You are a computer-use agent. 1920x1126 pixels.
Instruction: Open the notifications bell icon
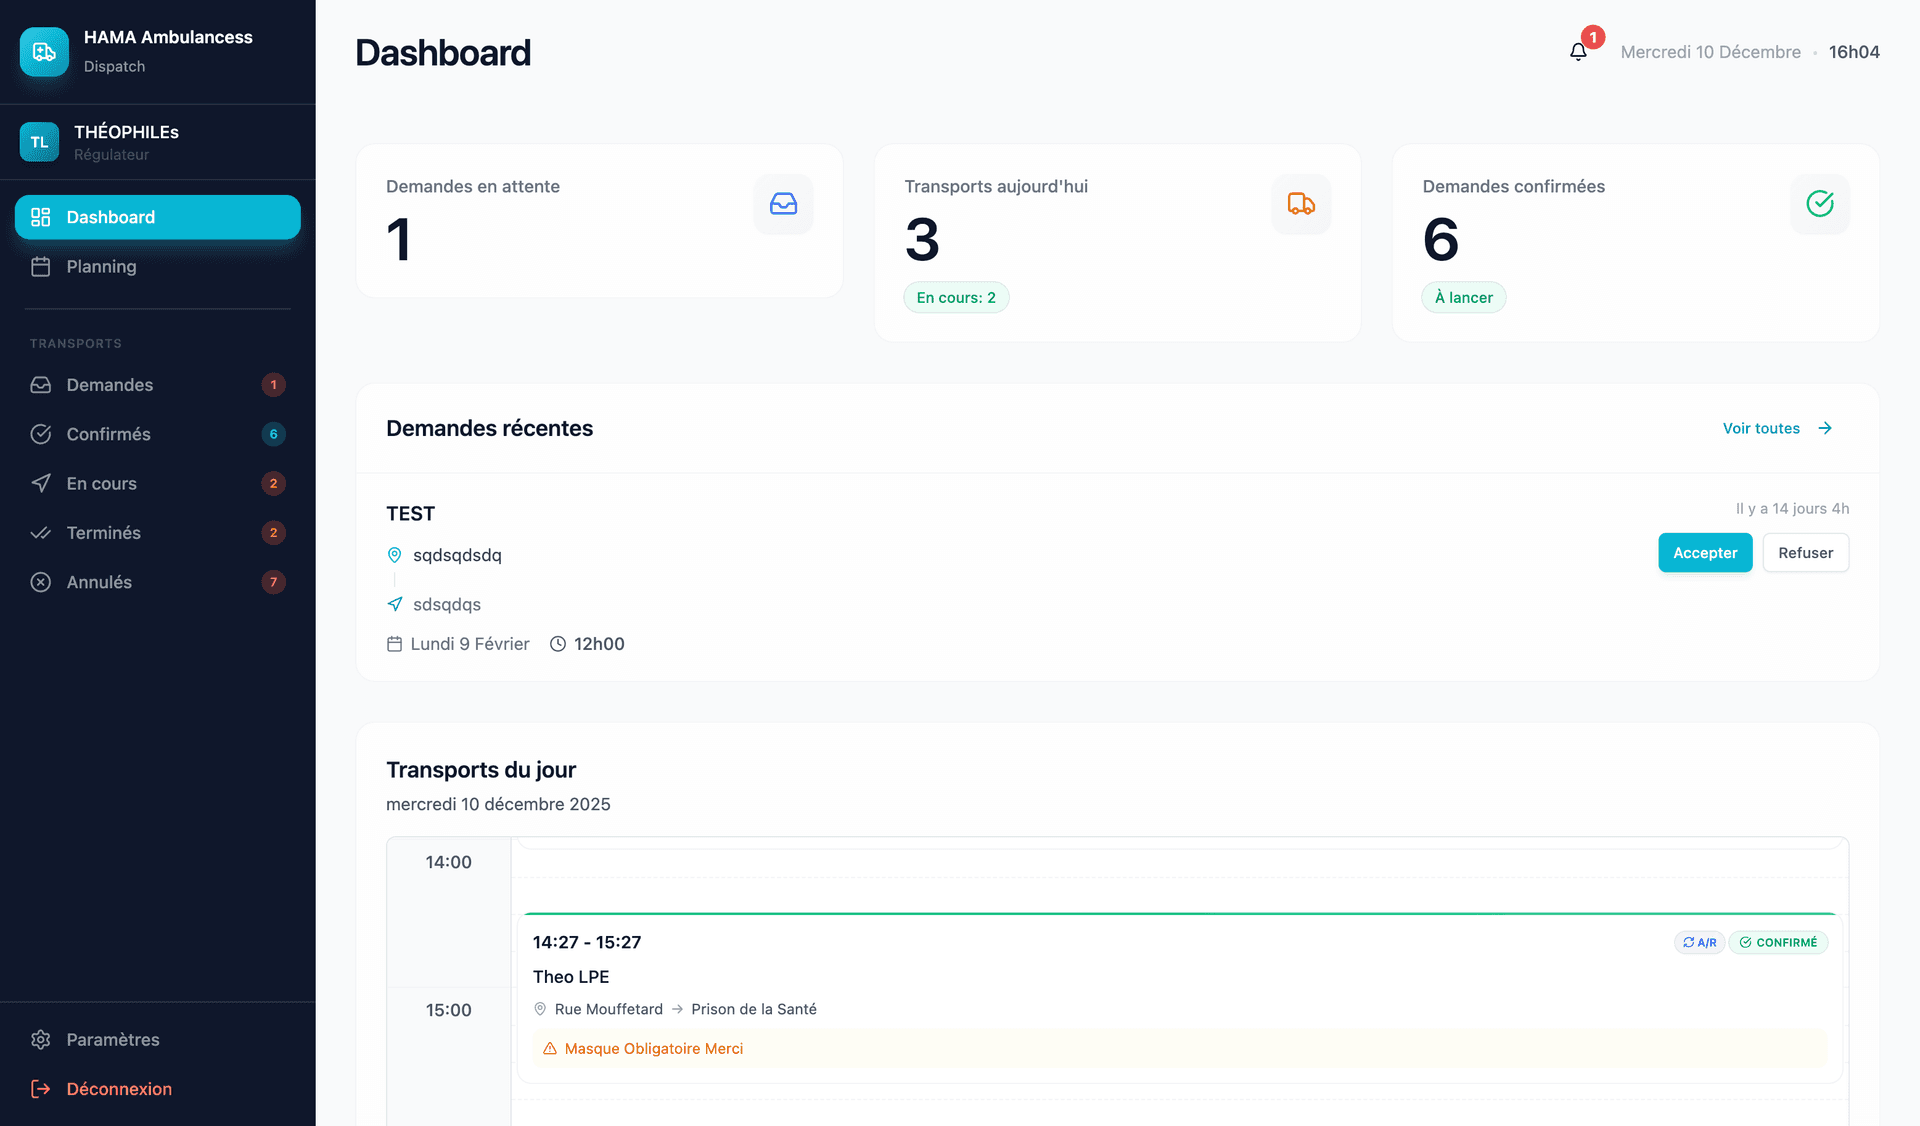(1578, 50)
